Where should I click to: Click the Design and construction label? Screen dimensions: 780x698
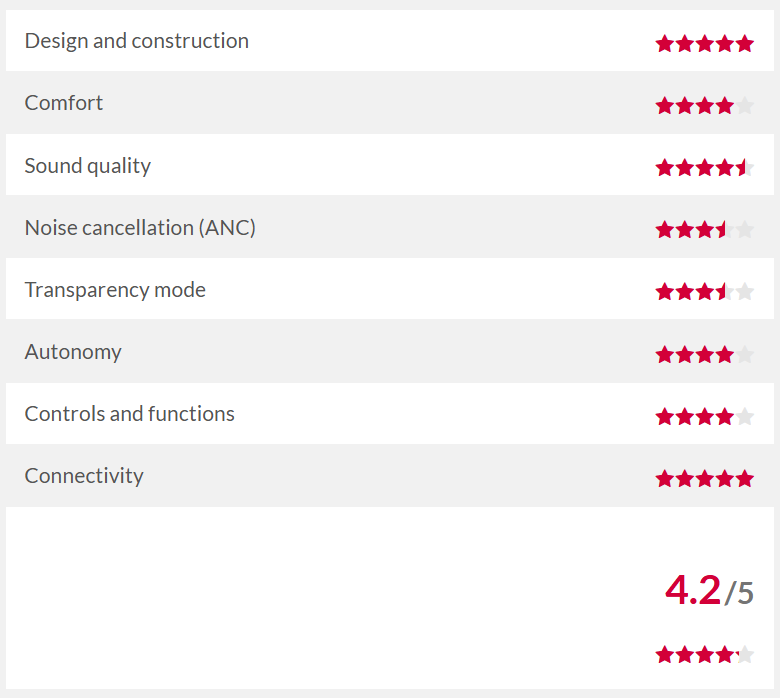[137, 41]
